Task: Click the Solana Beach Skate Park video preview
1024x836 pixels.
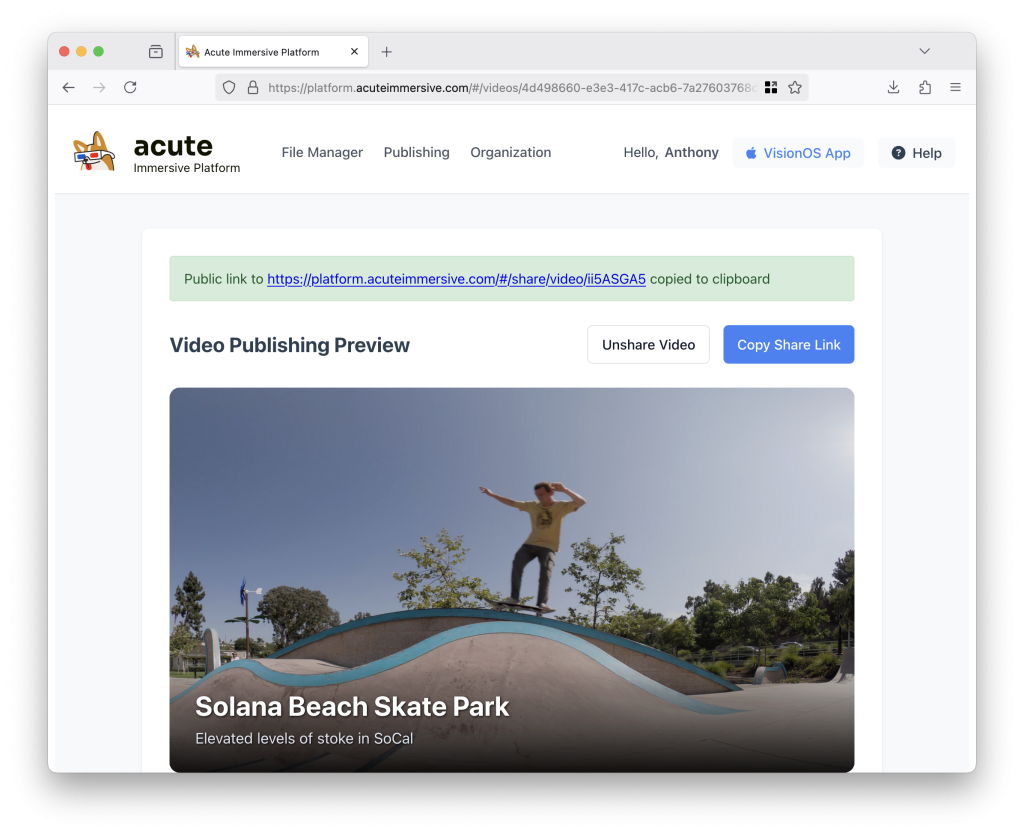Action: (x=512, y=580)
